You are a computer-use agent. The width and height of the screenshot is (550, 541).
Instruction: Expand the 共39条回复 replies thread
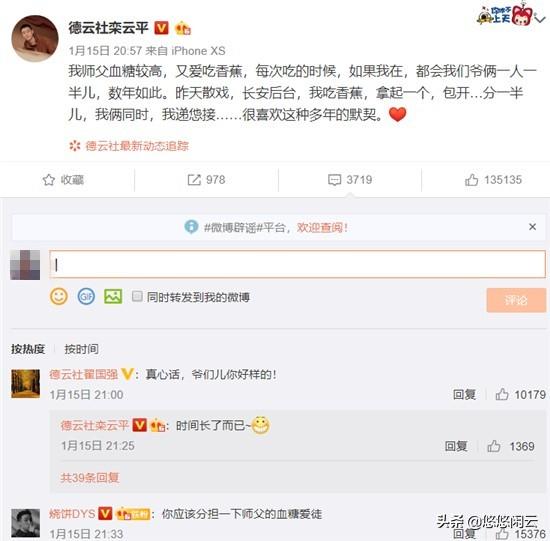90,477
